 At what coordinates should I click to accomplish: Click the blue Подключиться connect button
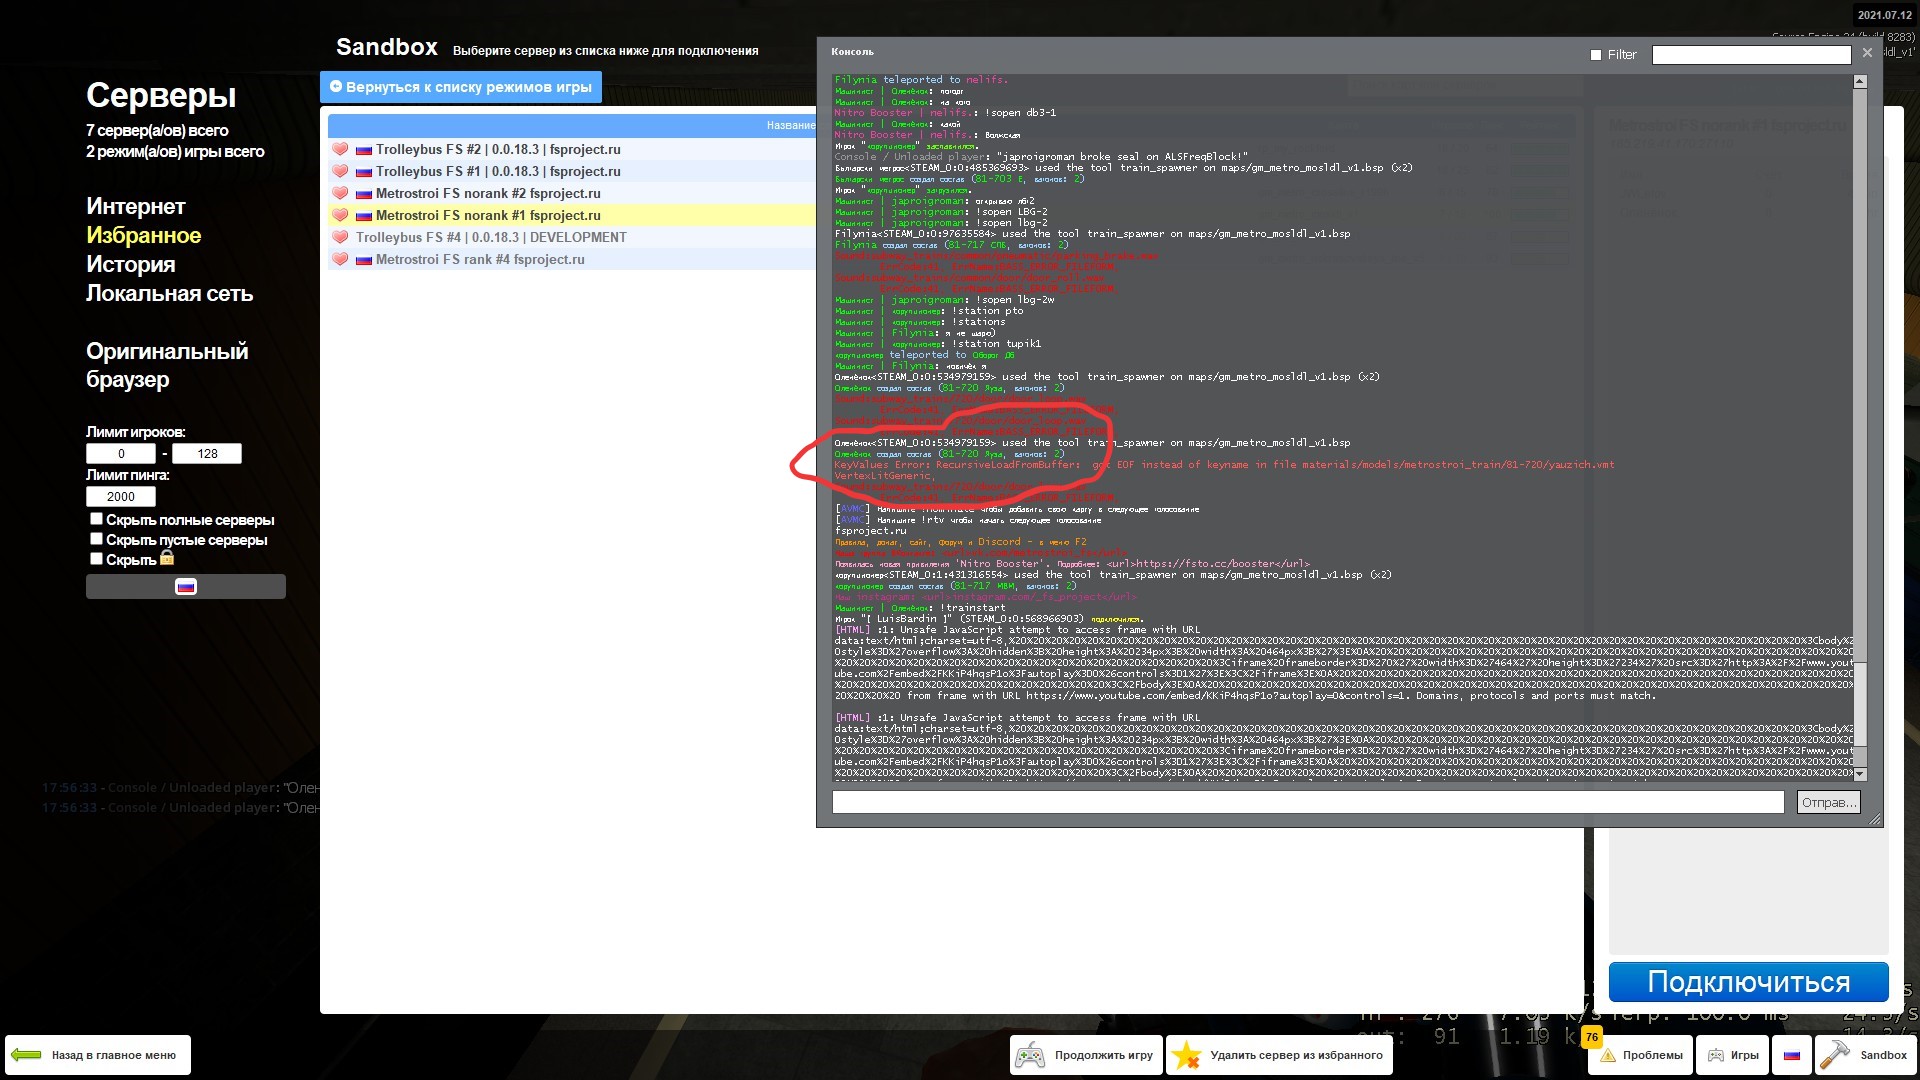tap(1748, 982)
